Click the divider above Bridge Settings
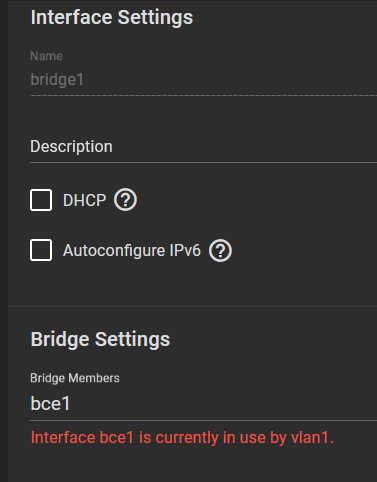377x482 pixels. (x=192, y=306)
